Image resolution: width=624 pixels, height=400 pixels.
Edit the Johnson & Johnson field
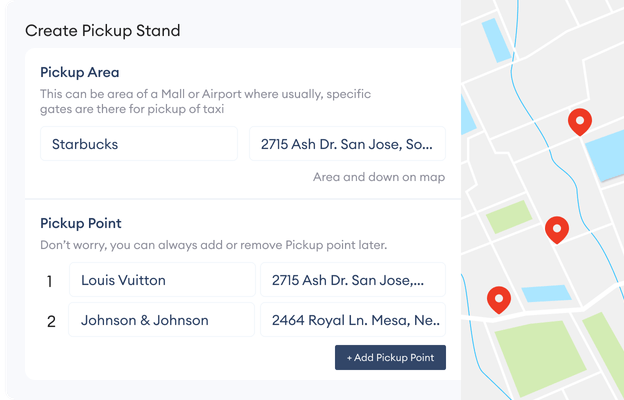161,320
